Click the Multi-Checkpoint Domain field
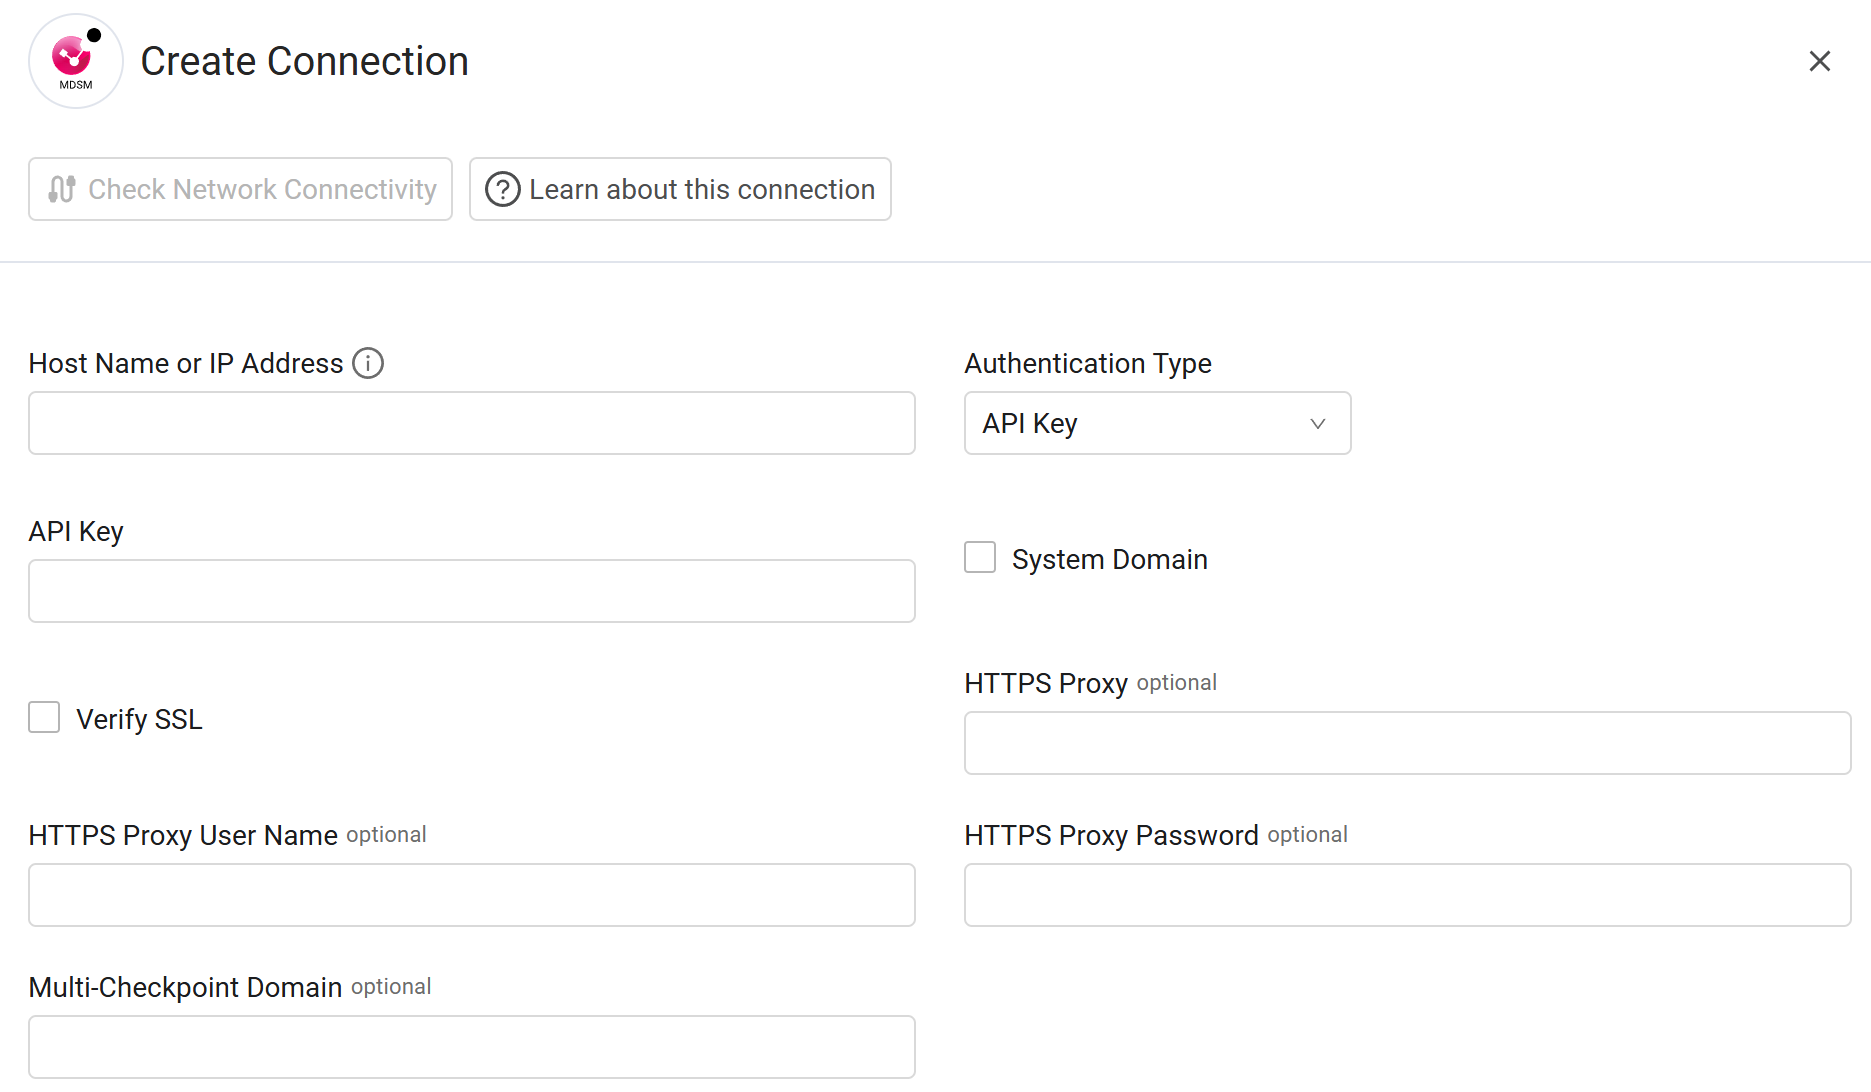 [471, 1047]
